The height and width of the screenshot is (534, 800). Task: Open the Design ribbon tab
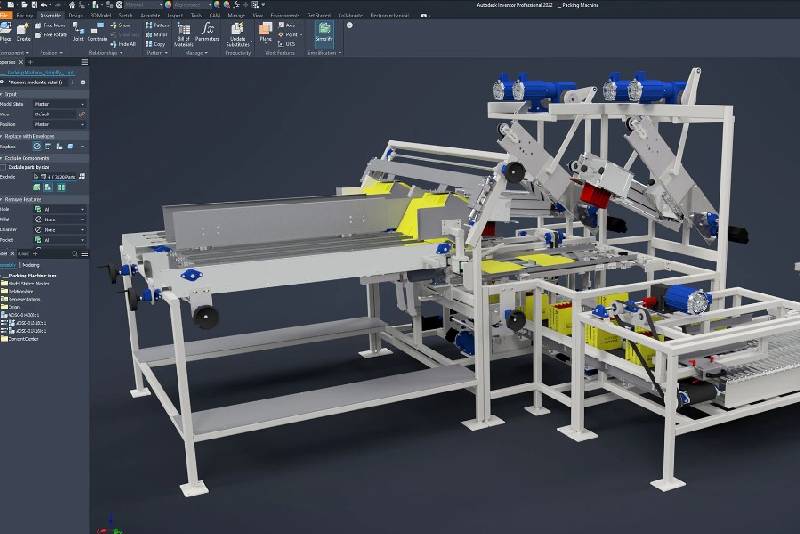coord(76,16)
